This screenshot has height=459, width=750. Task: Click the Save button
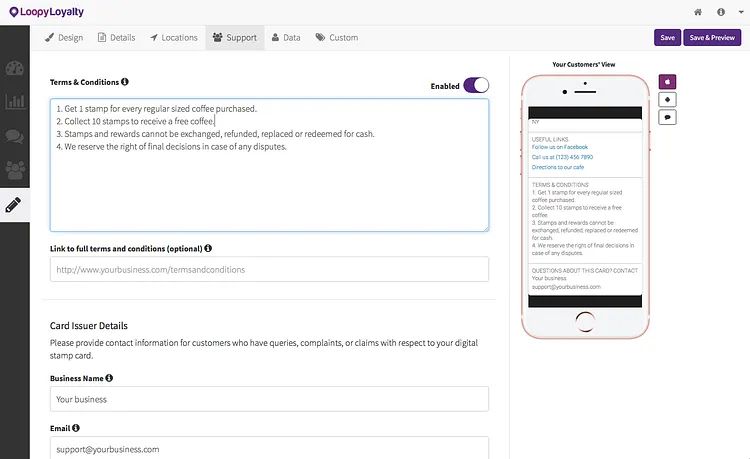tap(667, 38)
